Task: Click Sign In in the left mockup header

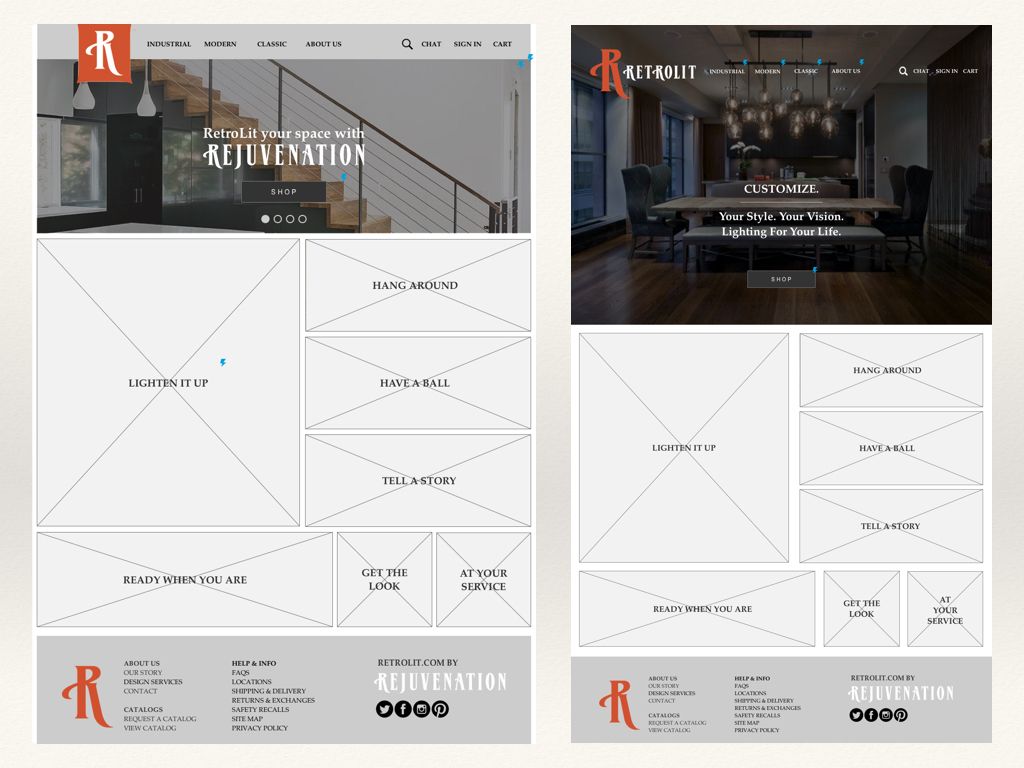Action: click(468, 44)
